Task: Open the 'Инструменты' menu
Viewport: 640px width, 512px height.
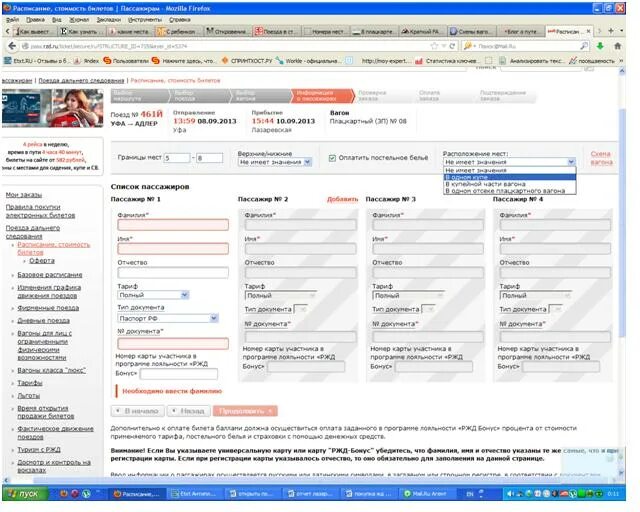Action: [x=145, y=20]
